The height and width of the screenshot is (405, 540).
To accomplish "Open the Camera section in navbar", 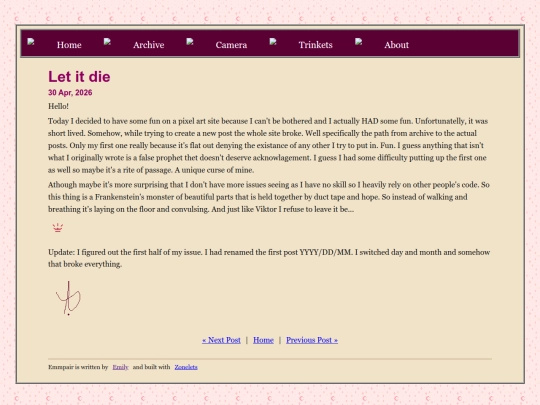I will (x=231, y=45).
